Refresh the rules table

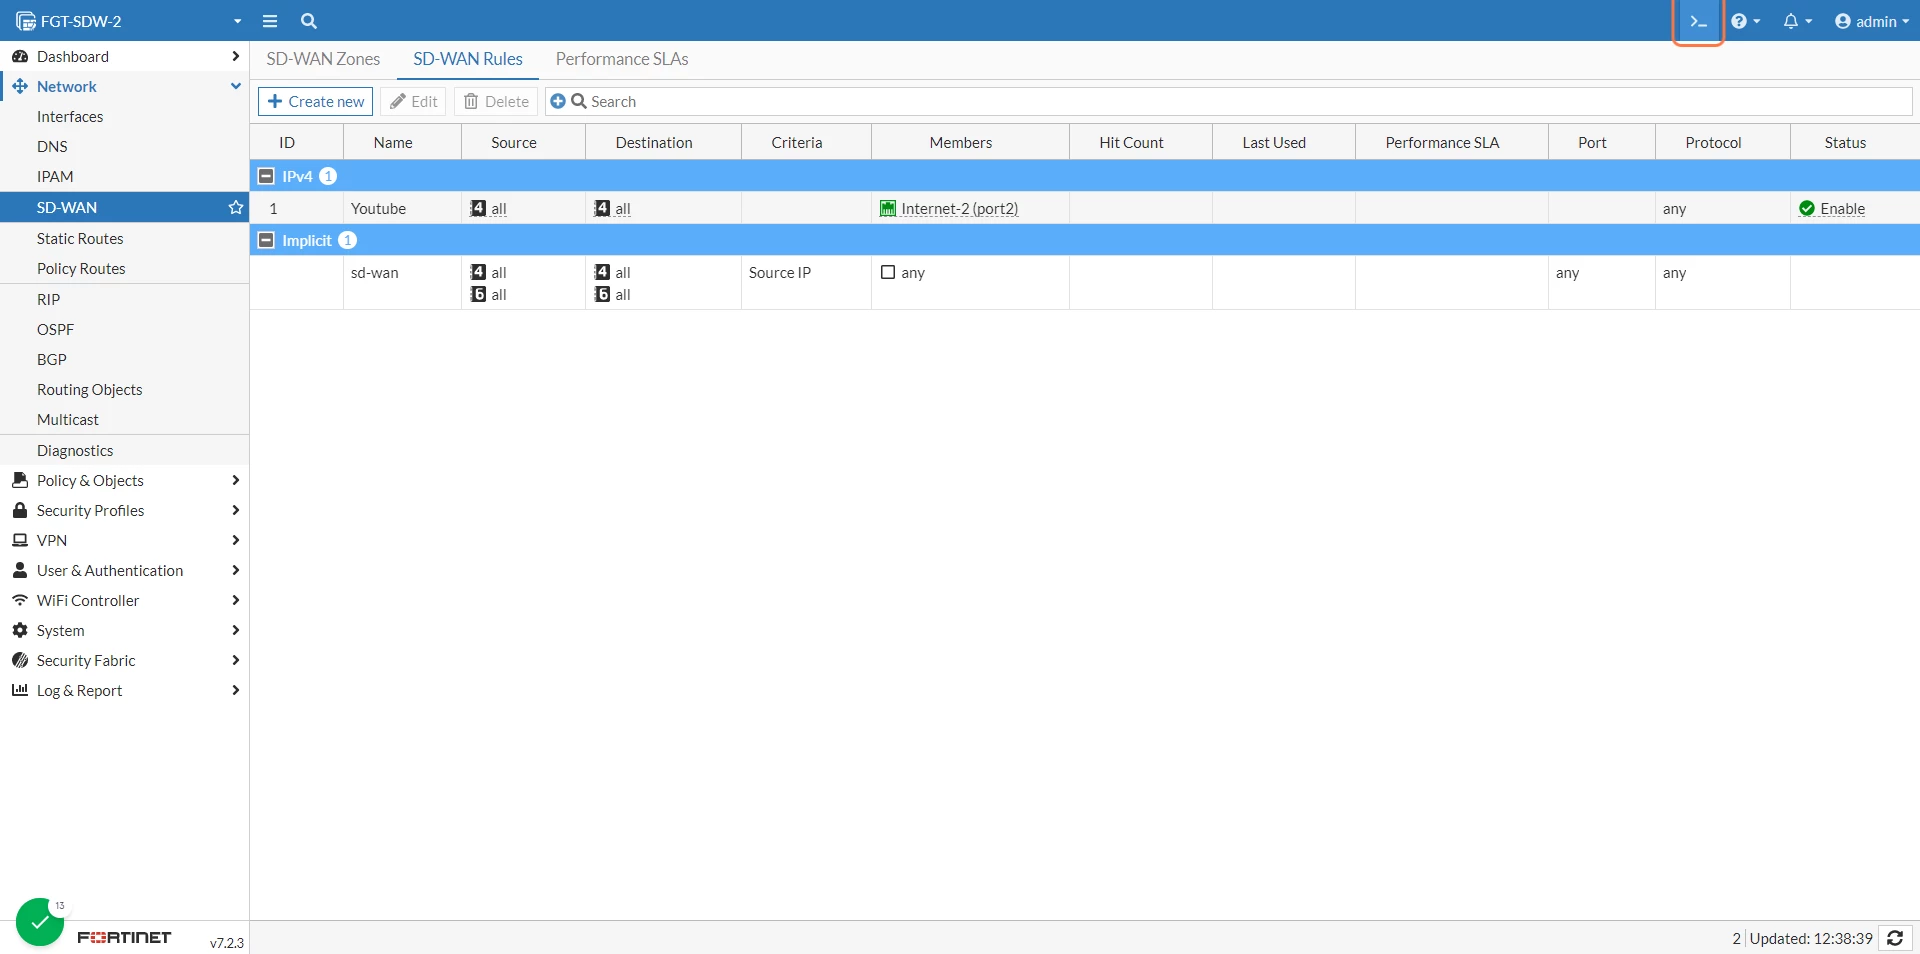pos(1895,938)
